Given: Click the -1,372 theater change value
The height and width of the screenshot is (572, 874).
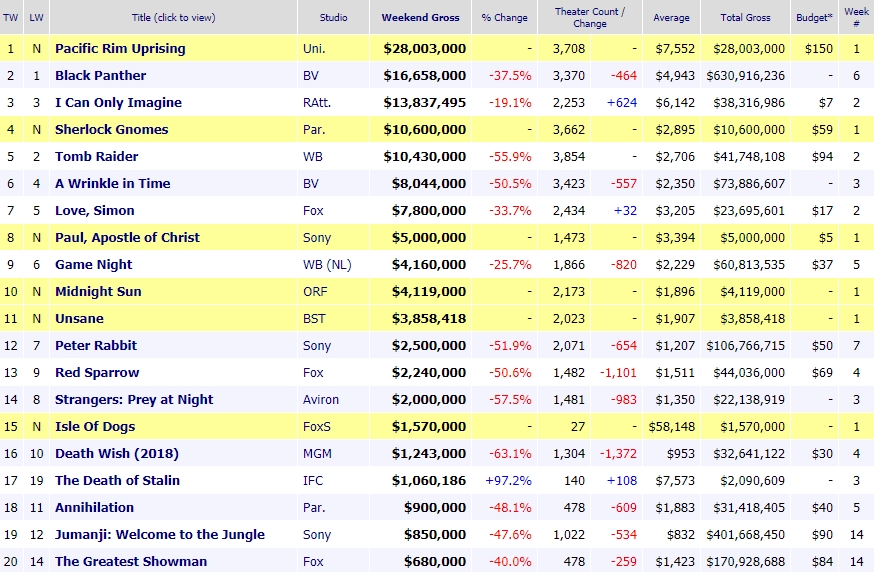Looking at the screenshot, I should point(618,454).
